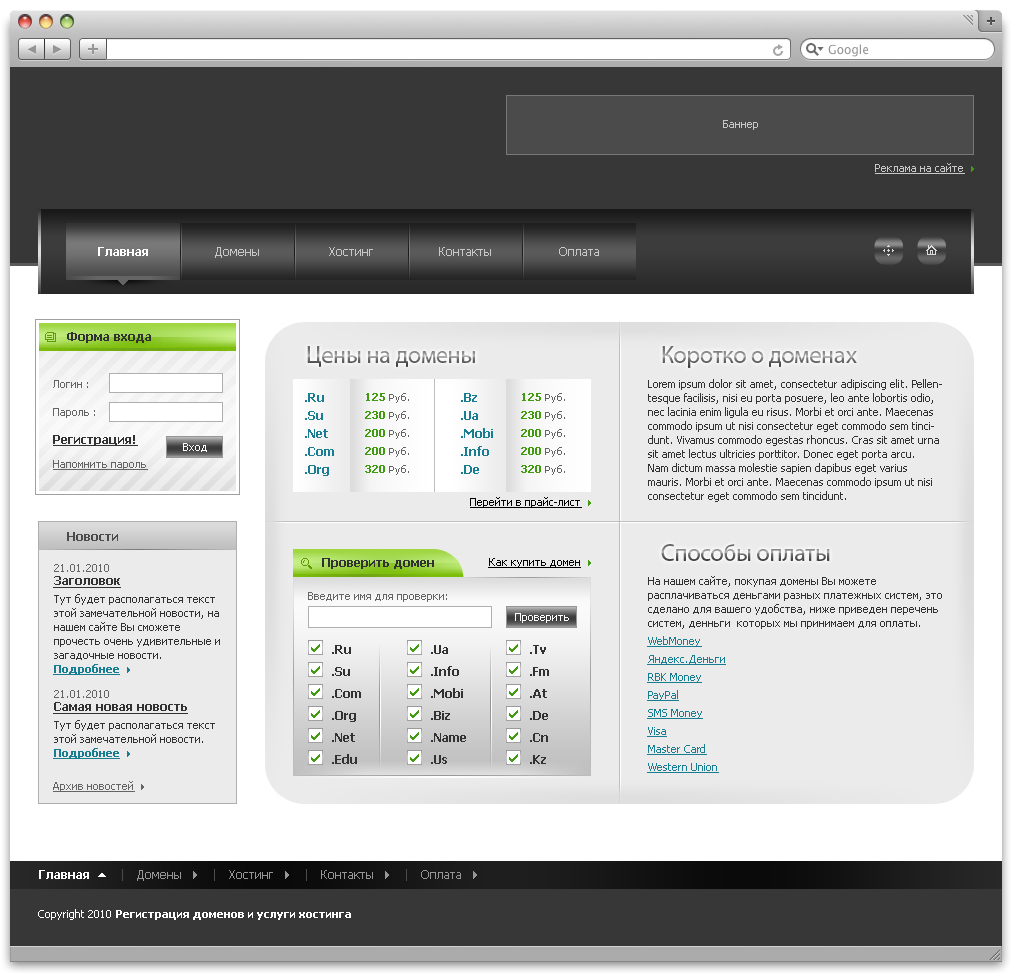The height and width of the screenshot is (973, 1012).
Task: Toggle the .Su domain checkbox
Action: (316, 670)
